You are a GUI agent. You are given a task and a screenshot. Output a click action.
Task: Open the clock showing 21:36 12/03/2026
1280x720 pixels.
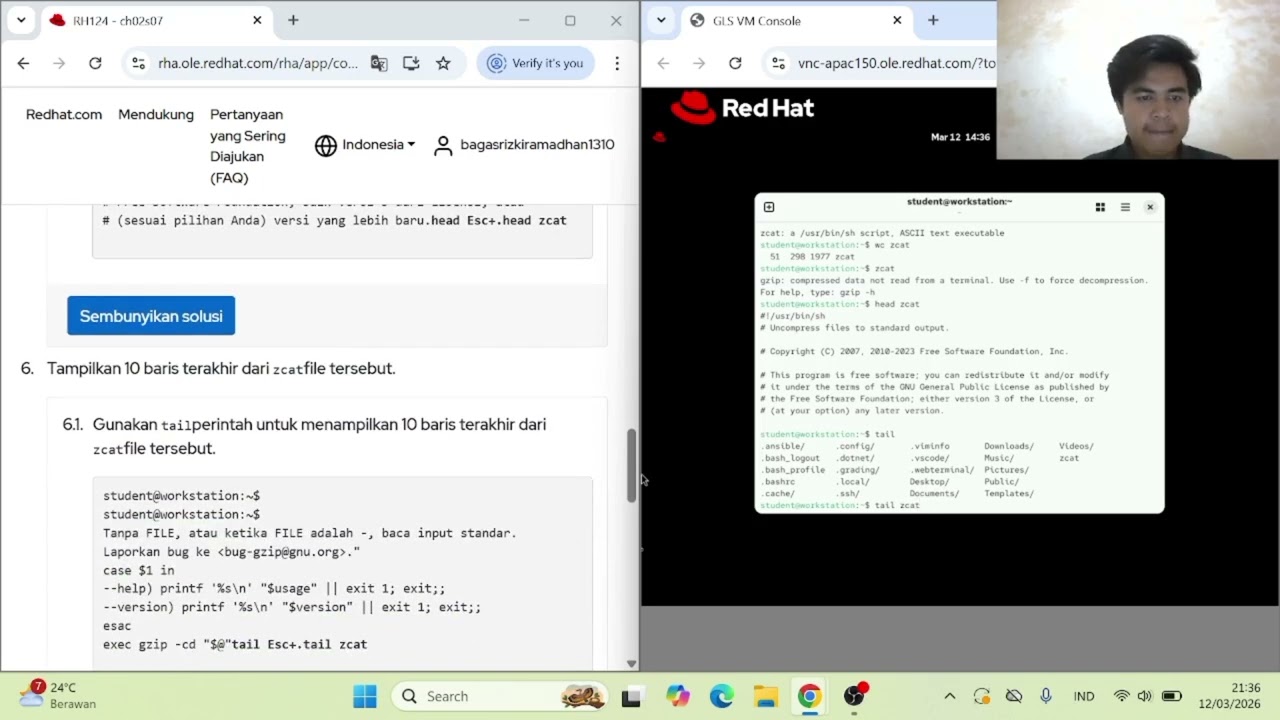click(x=1231, y=696)
